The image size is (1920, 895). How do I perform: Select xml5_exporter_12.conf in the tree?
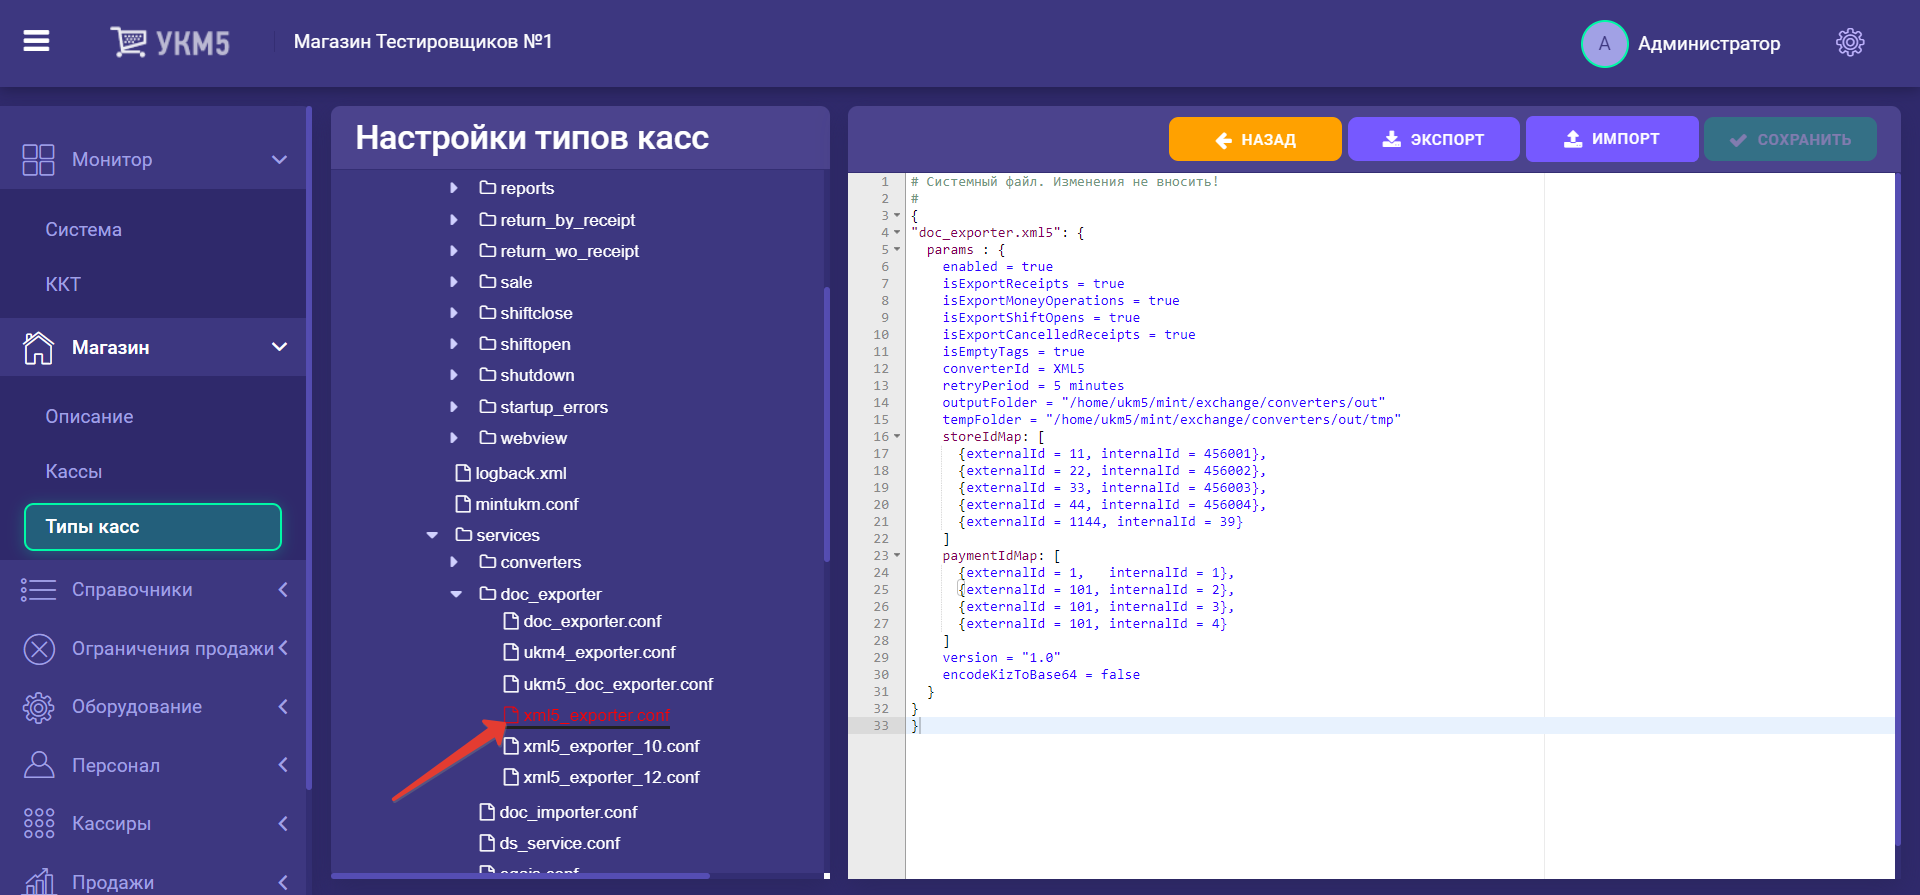pos(611,777)
